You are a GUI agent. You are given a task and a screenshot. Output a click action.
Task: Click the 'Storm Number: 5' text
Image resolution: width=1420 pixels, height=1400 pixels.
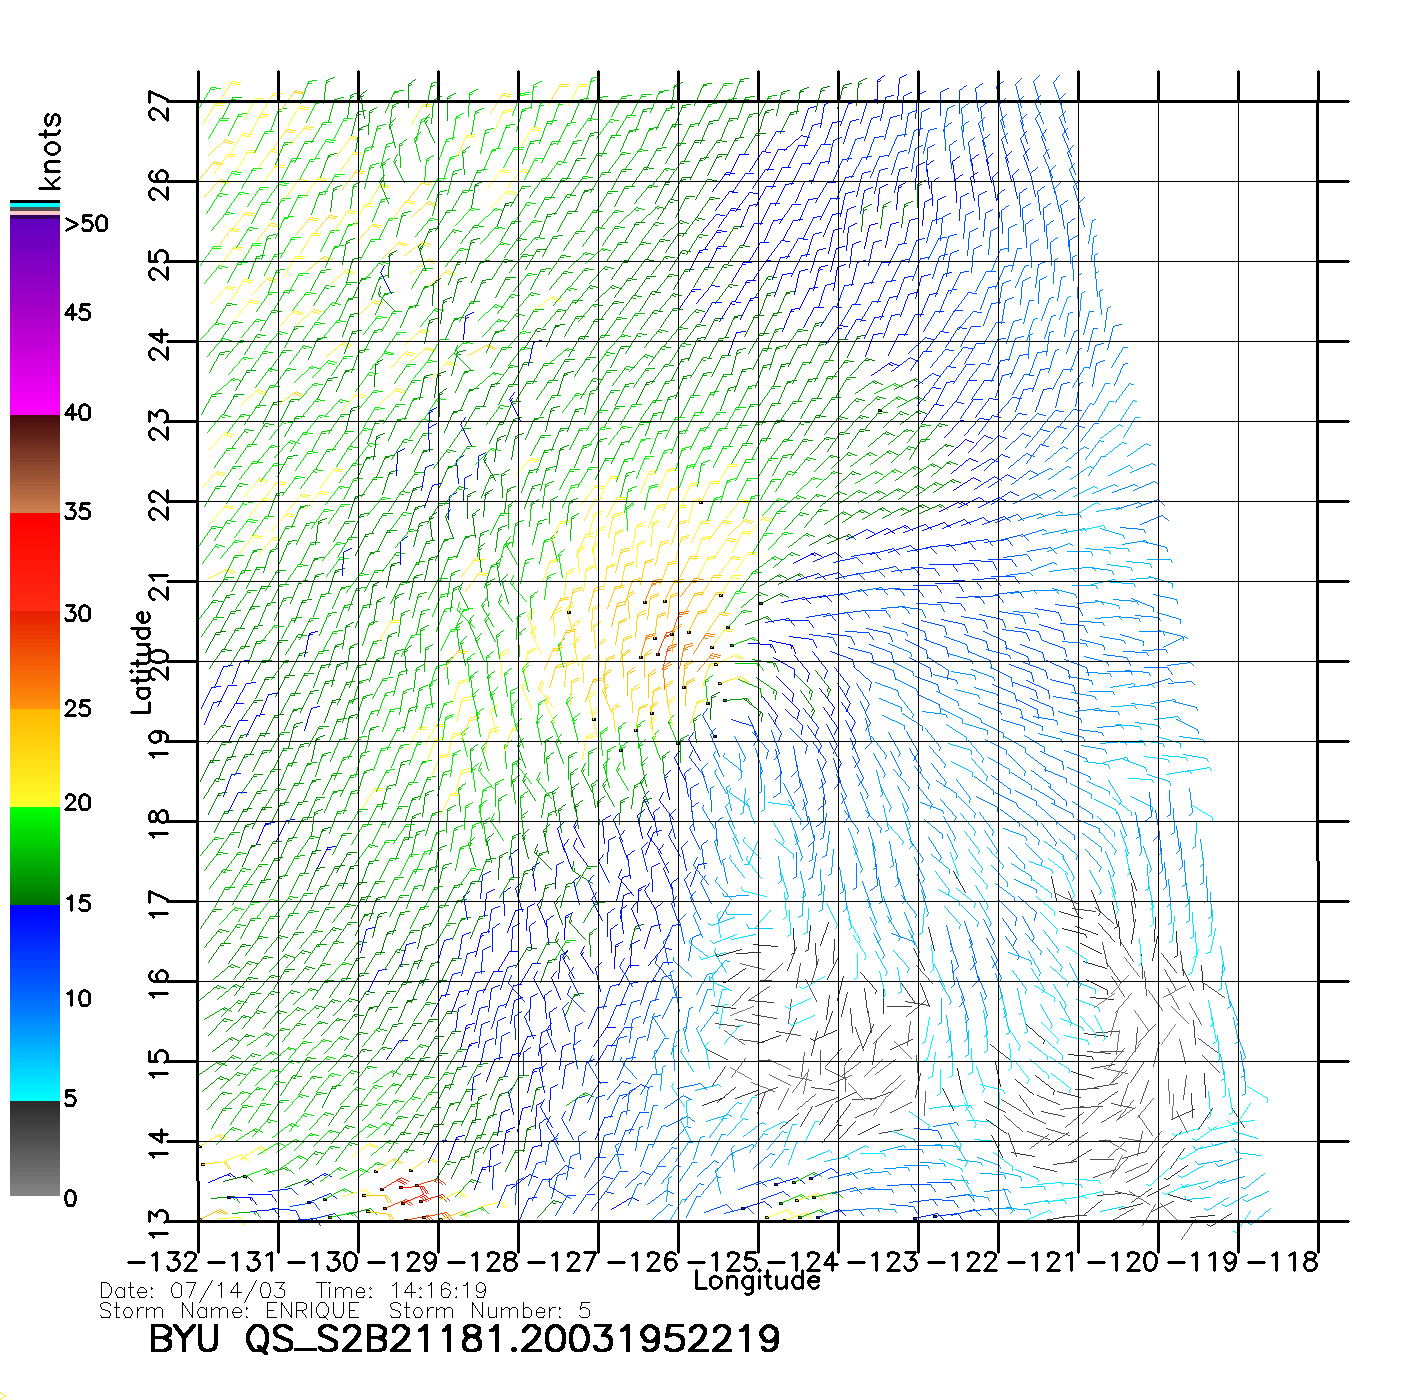(x=490, y=1310)
